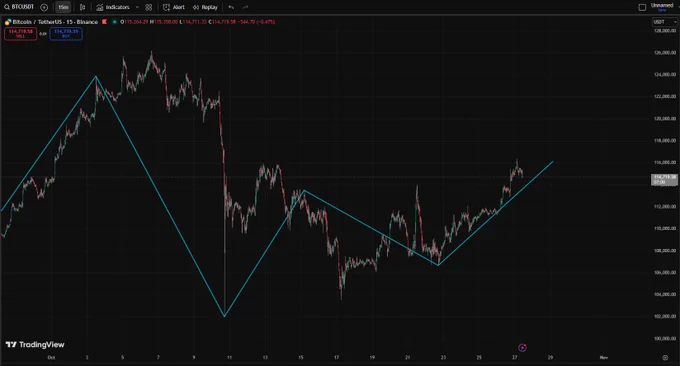This screenshot has height=366, width=680.
Task: Click the OHLC values in the chart legend
Action: coord(197,22)
